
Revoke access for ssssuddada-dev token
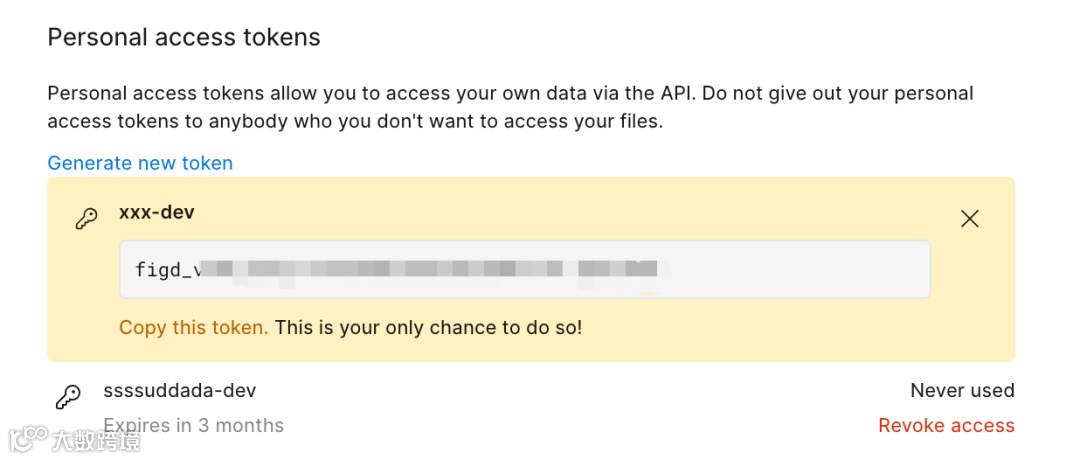tap(946, 426)
